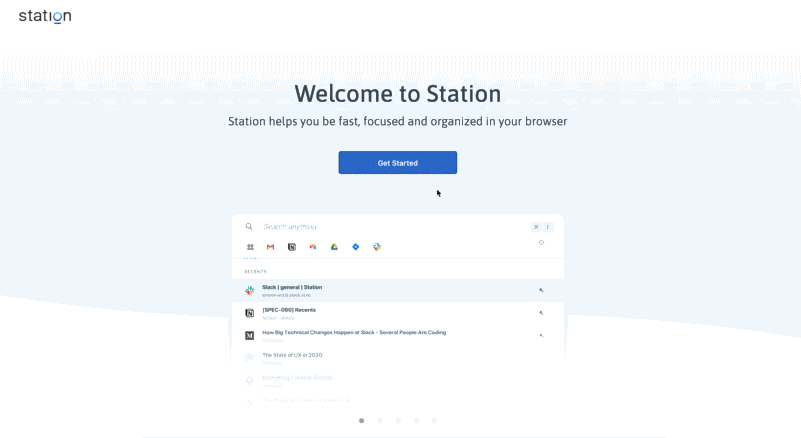The height and width of the screenshot is (438, 801).
Task: Select the blue diamond Jira icon
Action: 356,247
